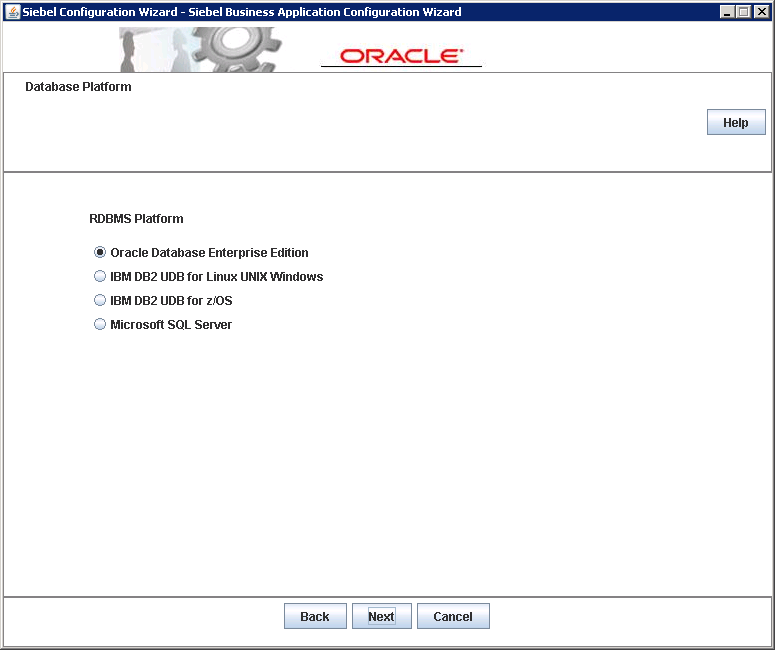Select Oracle Database Enterprise Edition radio button
Image resolution: width=775 pixels, height=650 pixels.
click(100, 253)
